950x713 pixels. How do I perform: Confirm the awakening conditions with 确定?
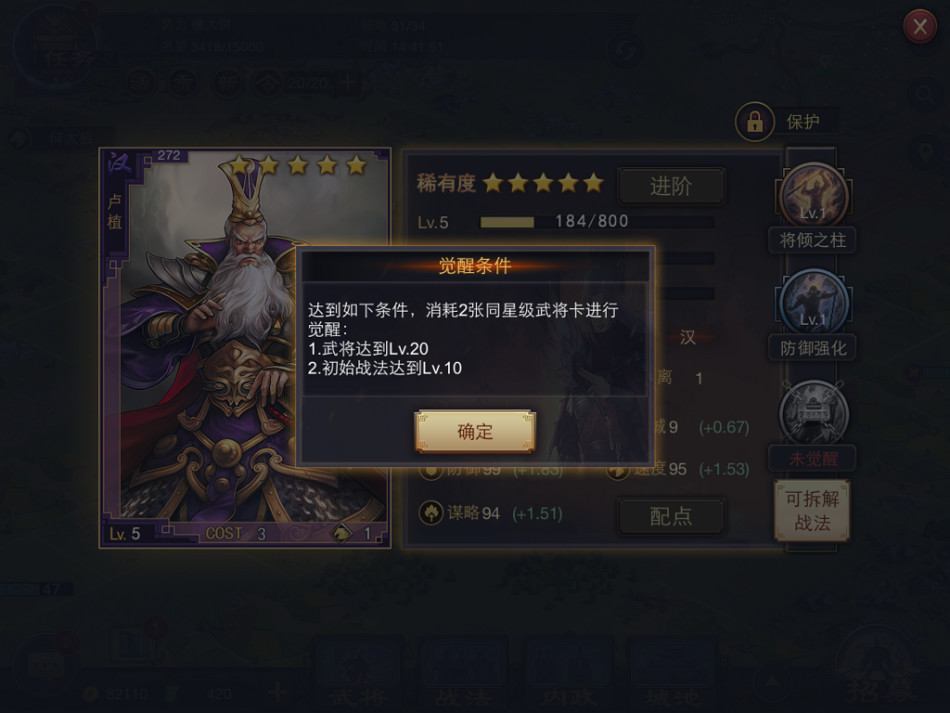coord(474,431)
